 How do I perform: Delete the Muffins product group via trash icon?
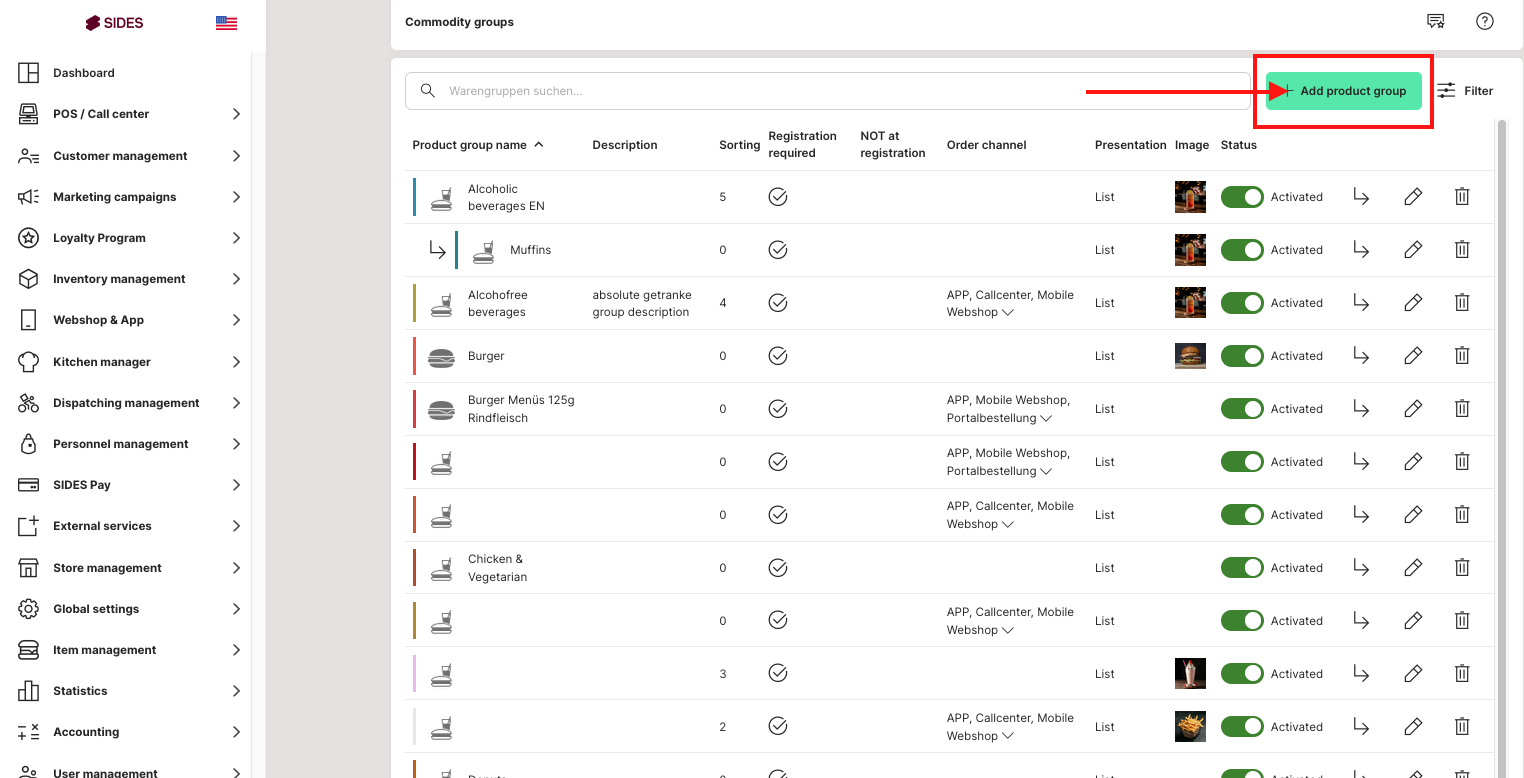pos(1461,250)
